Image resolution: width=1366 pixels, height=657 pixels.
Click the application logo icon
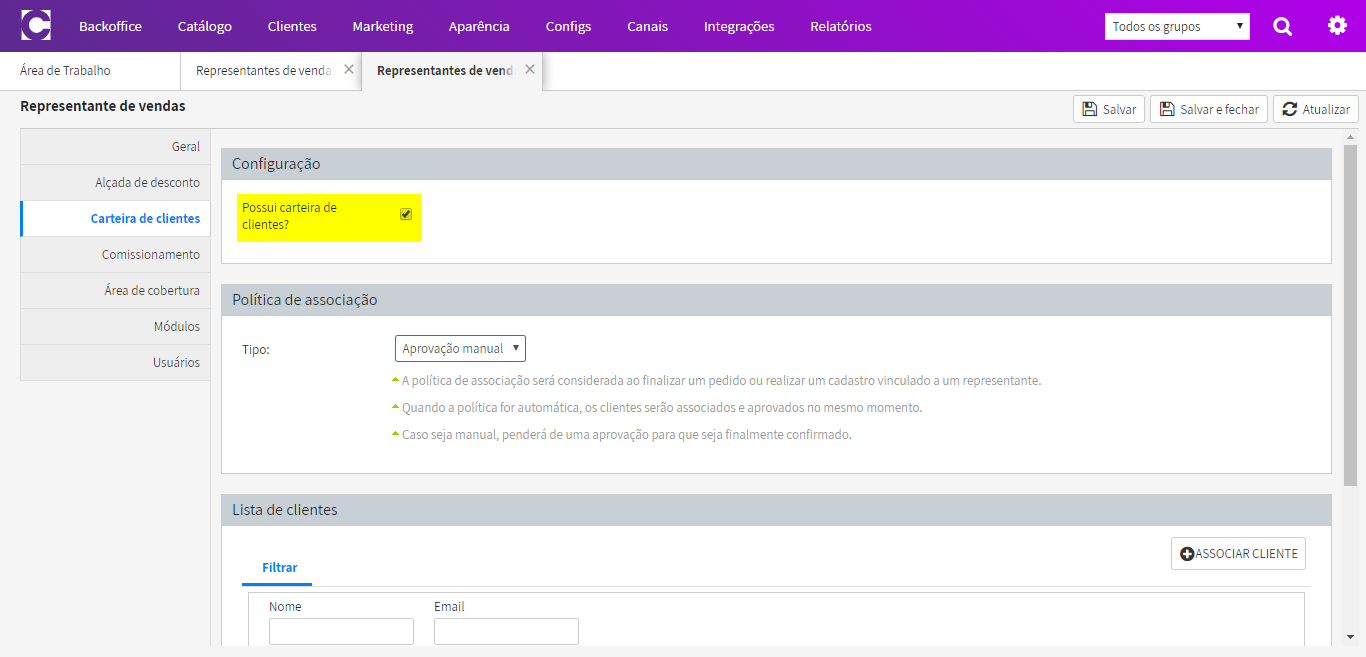[x=36, y=26]
